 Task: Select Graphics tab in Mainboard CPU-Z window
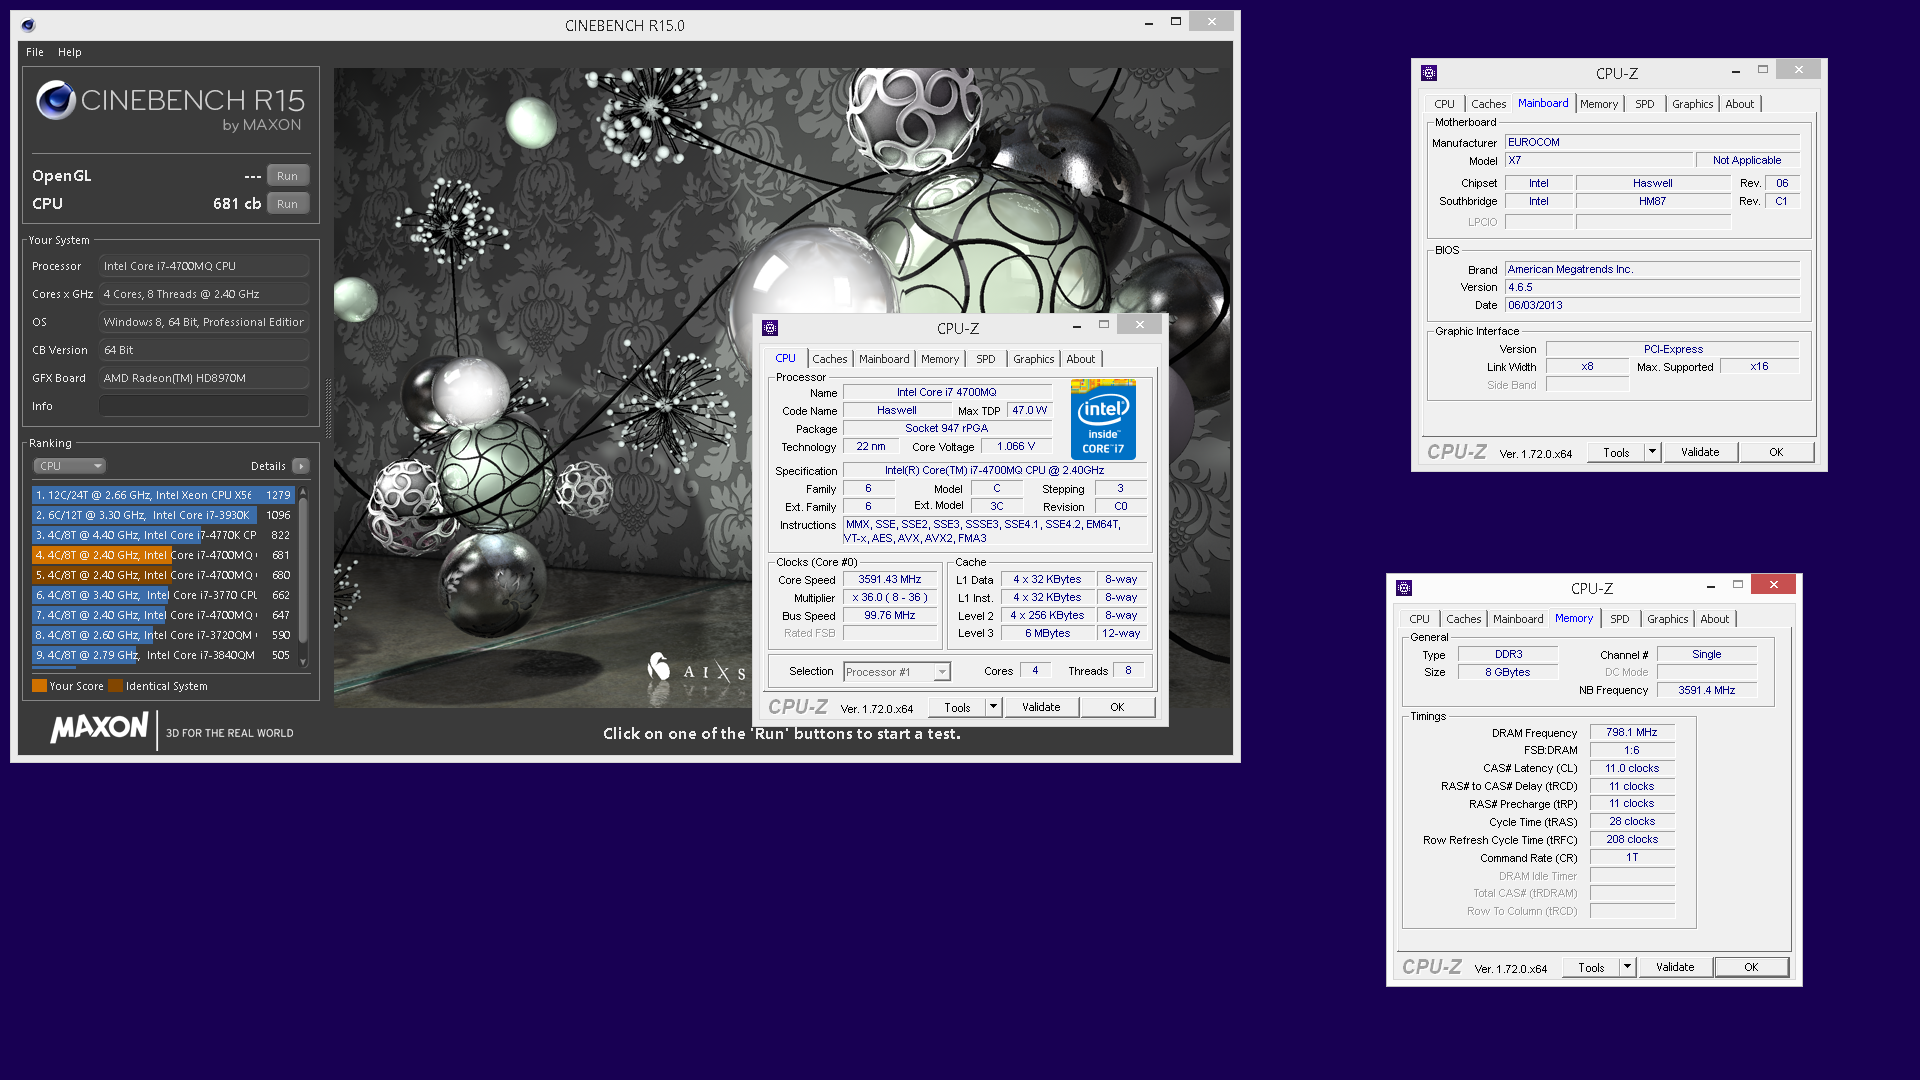coord(1692,104)
